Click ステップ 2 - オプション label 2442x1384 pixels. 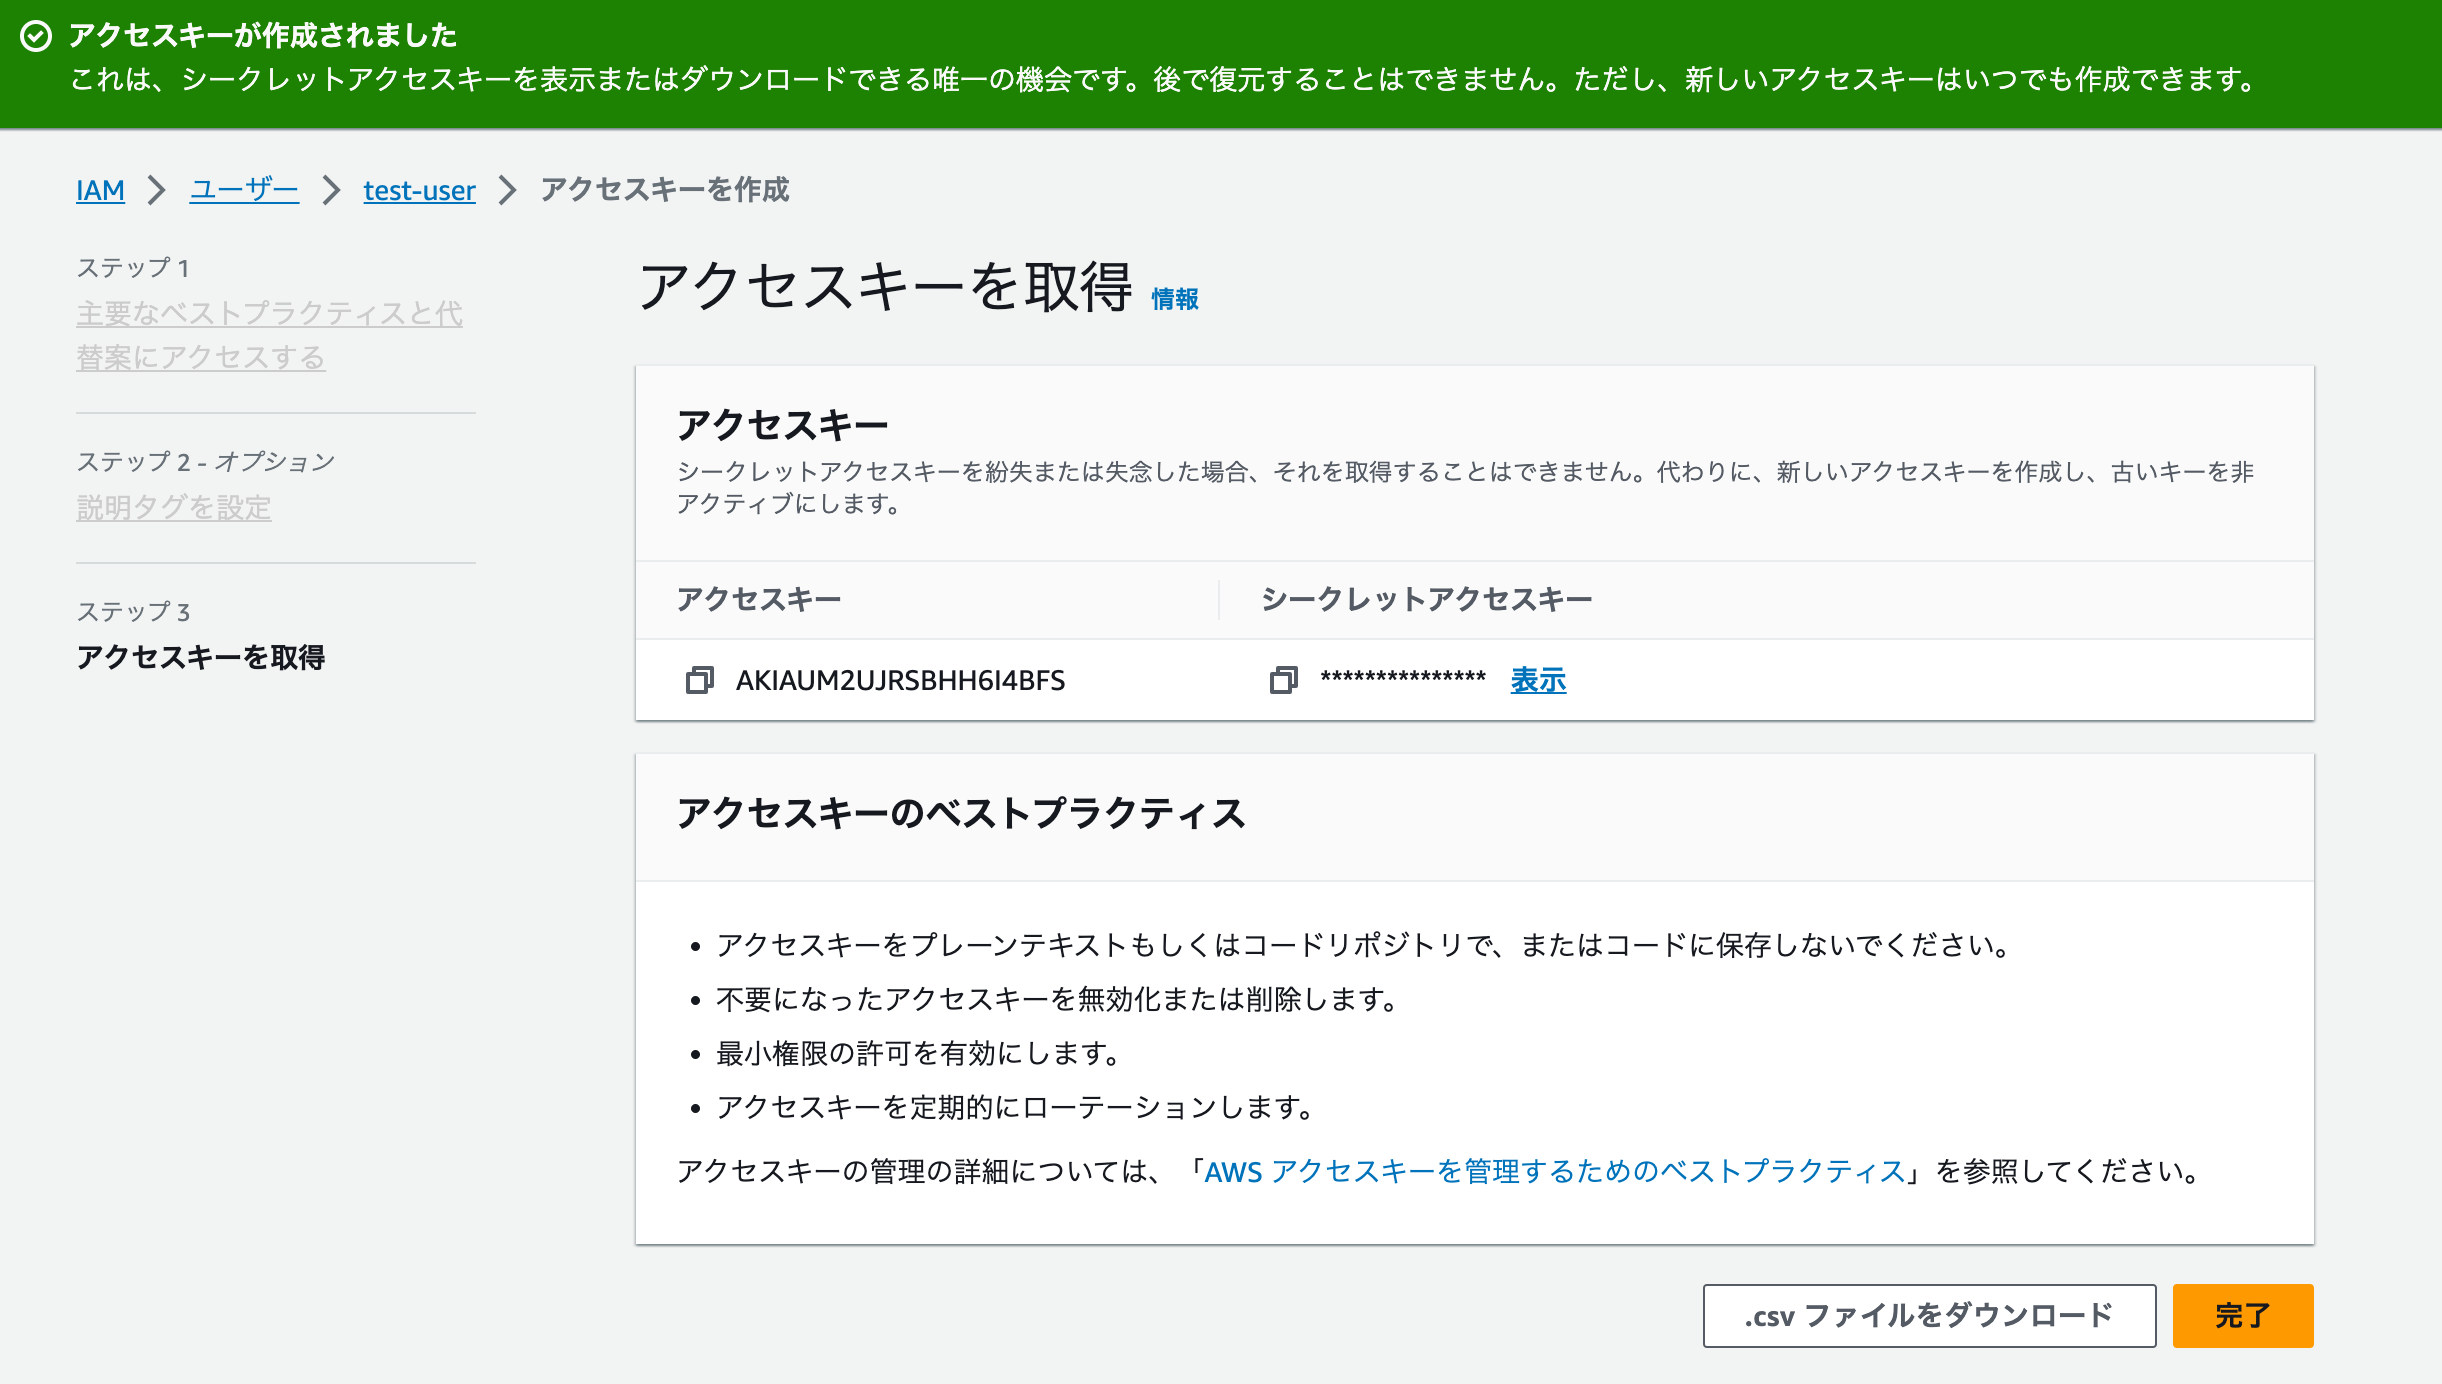206,462
